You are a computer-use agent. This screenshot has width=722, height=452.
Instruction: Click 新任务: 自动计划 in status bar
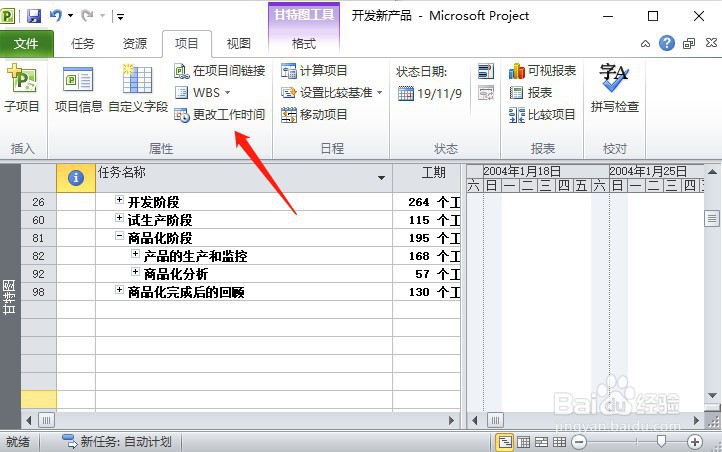pyautogui.click(x=116, y=442)
